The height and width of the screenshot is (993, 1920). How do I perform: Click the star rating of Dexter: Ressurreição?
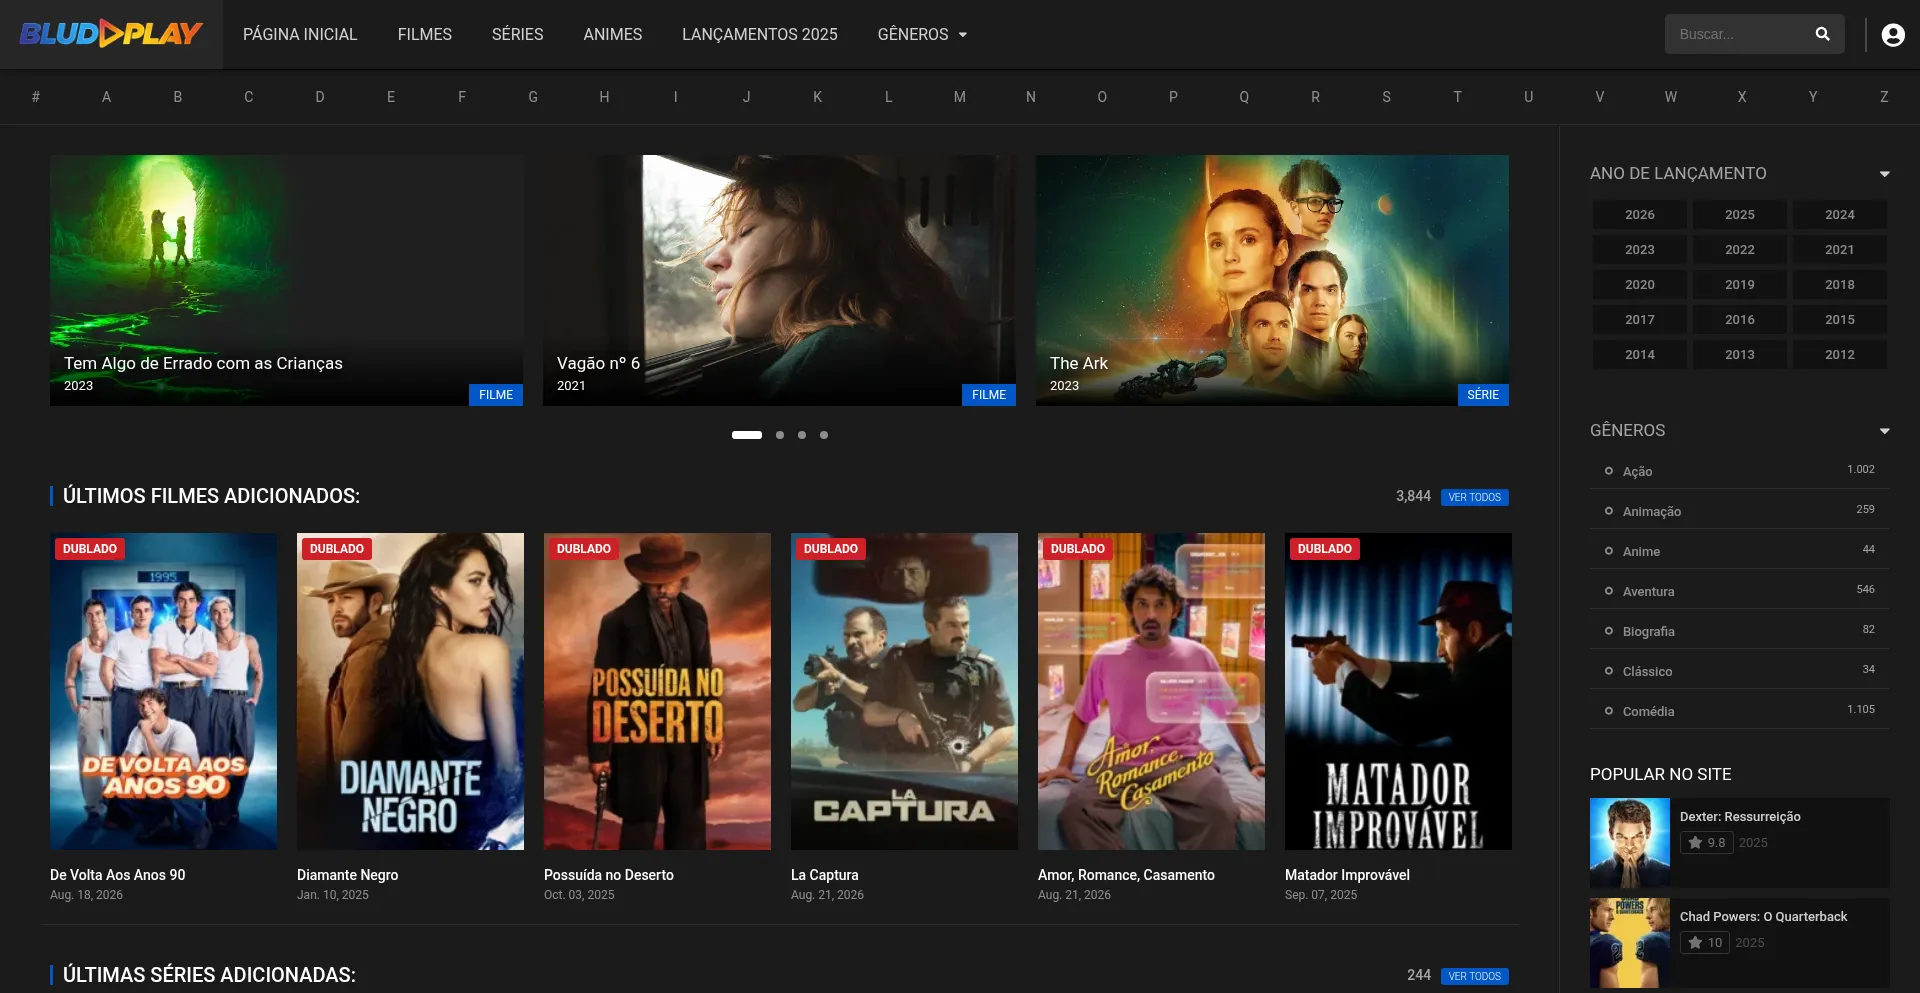[1706, 843]
